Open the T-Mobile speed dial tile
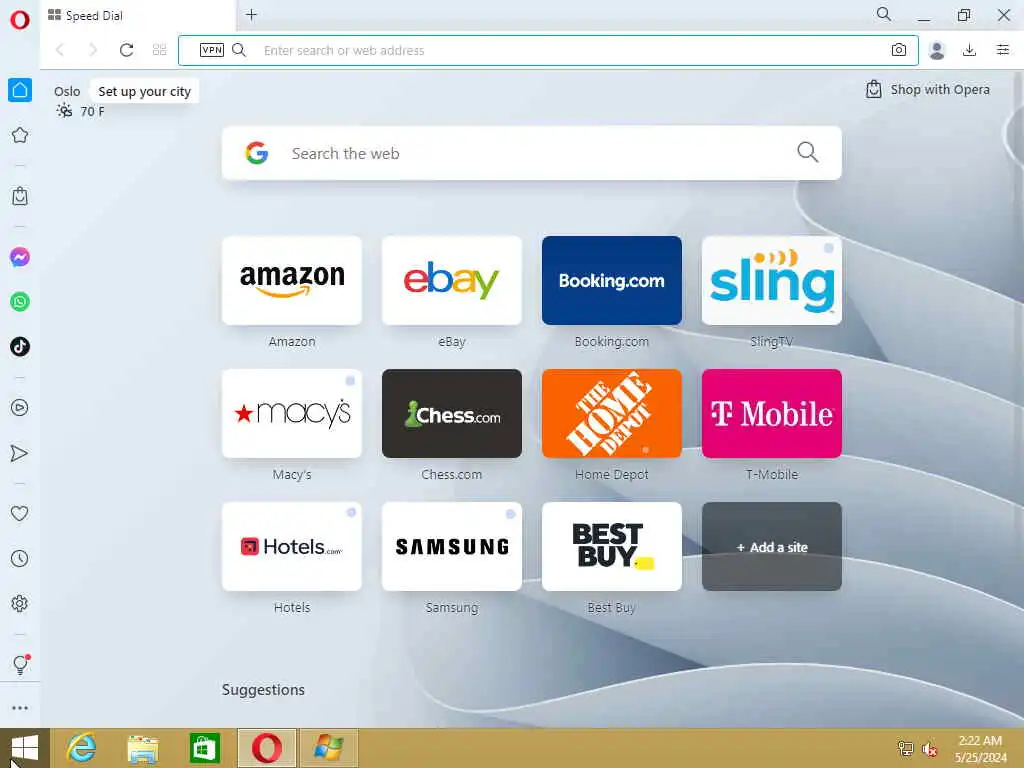Screen dimensions: 1024x768 [x=772, y=413]
